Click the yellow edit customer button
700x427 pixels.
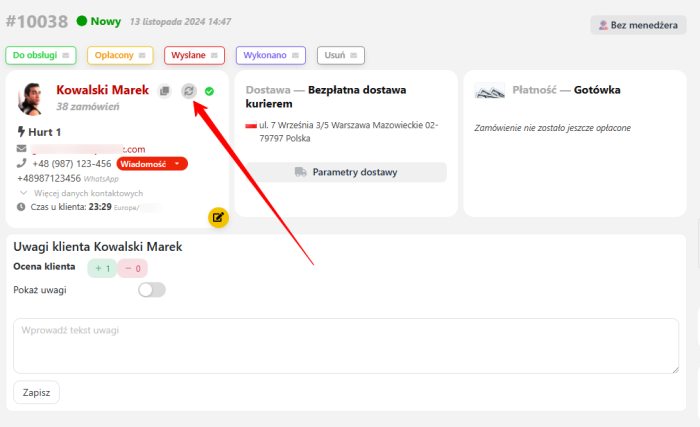tap(218, 216)
